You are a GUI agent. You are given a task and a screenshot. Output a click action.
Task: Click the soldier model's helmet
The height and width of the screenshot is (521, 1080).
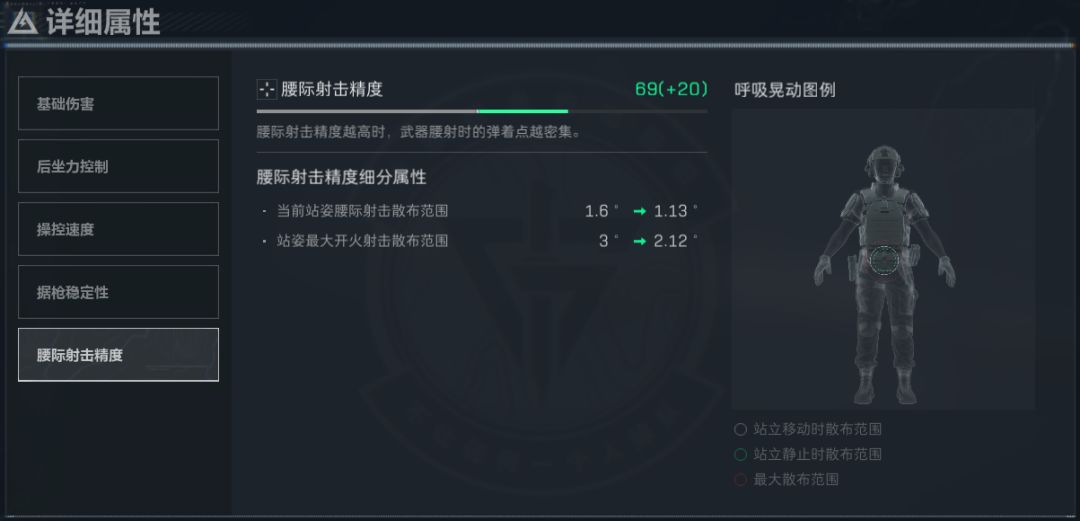(883, 158)
